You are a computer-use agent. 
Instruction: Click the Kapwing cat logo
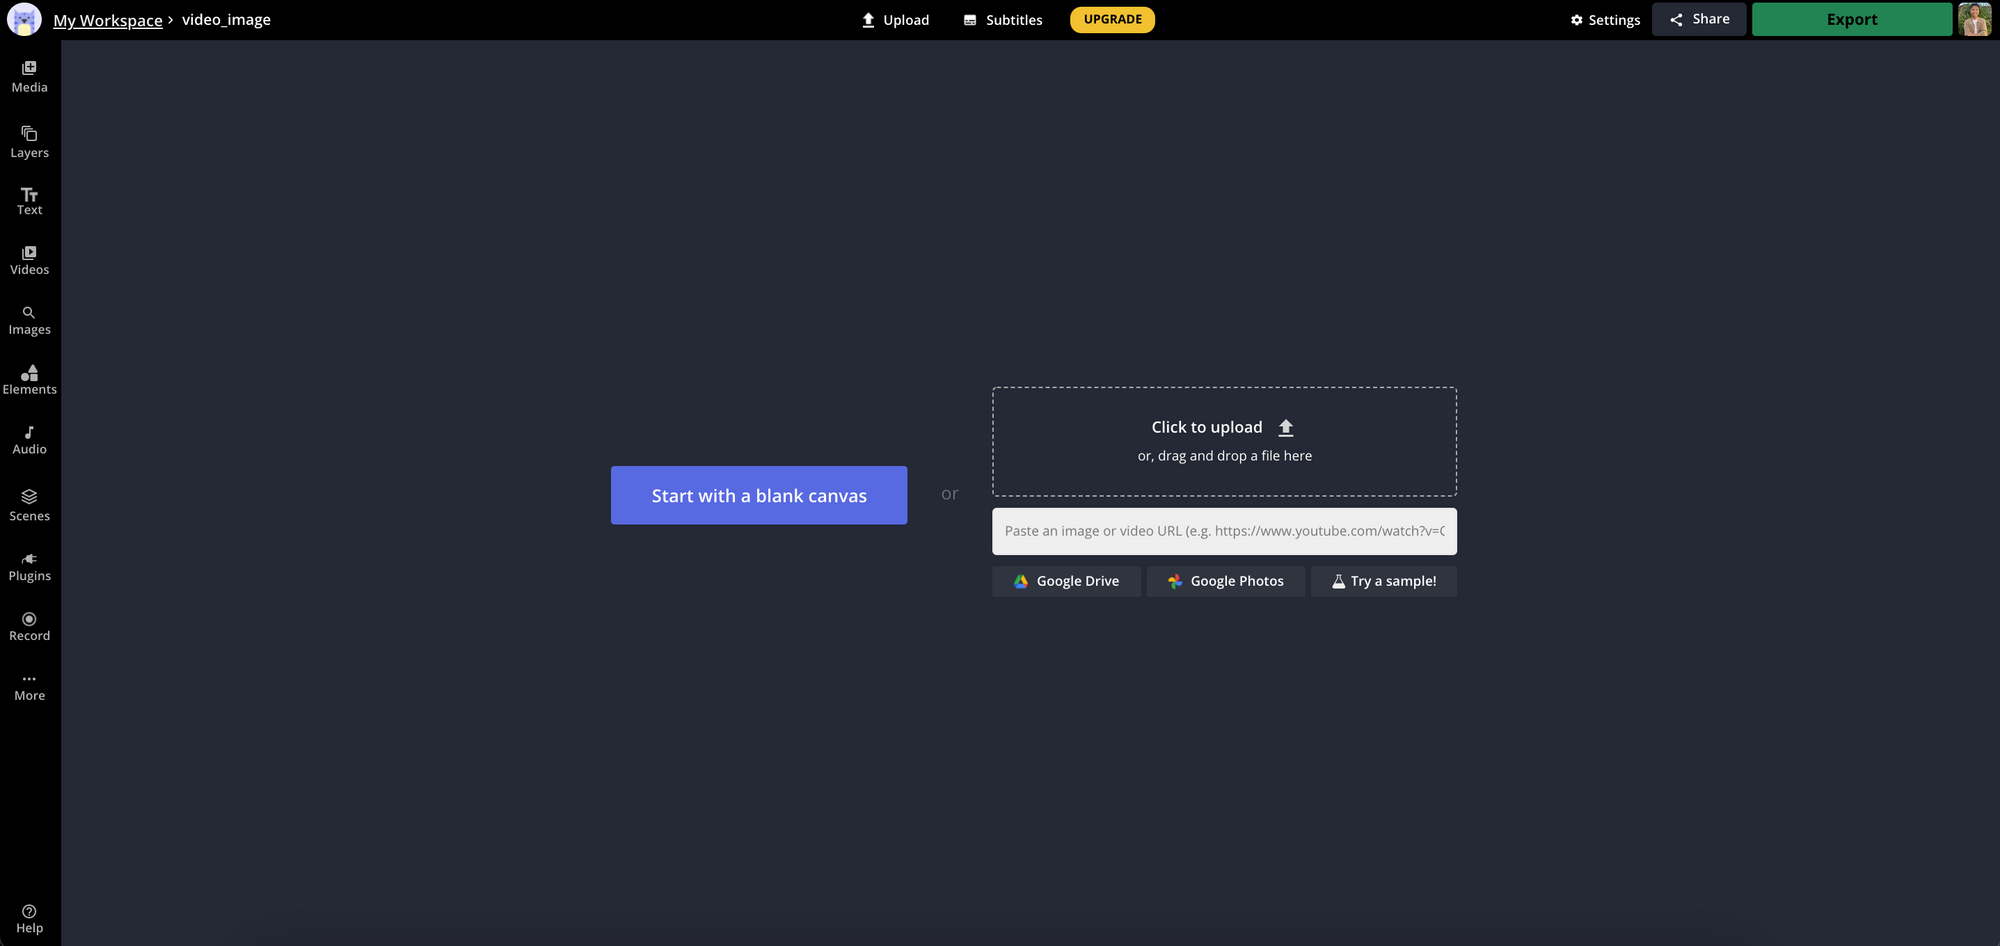24,19
